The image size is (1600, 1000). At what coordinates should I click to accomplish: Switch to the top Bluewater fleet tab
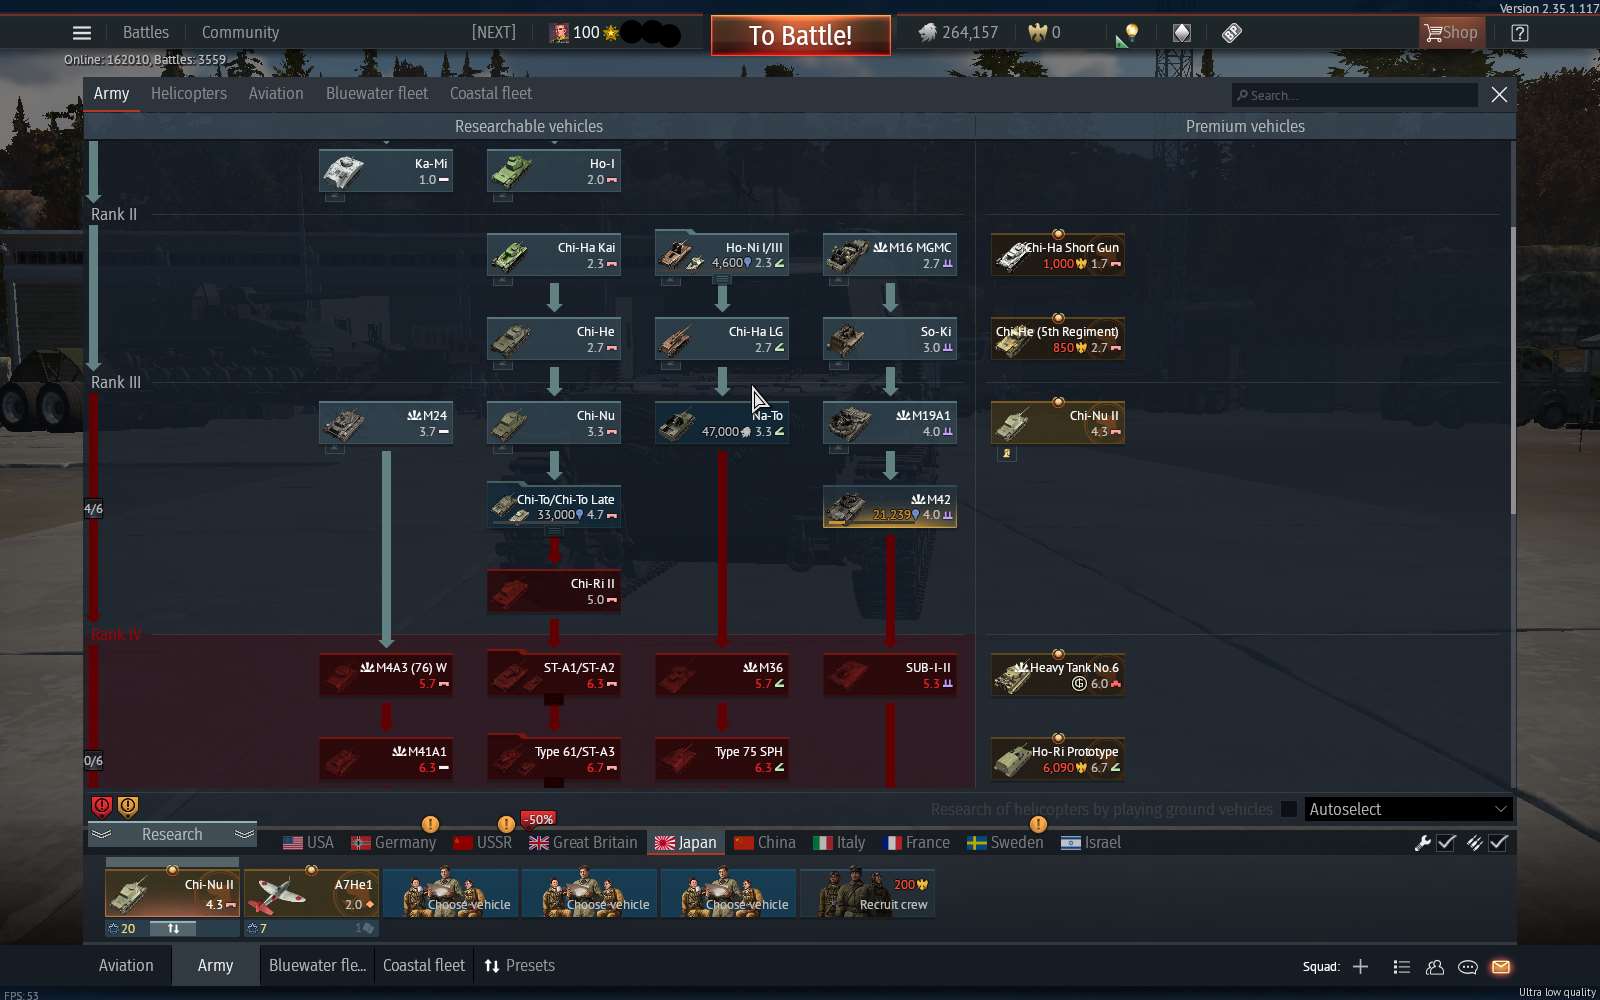[x=377, y=93]
